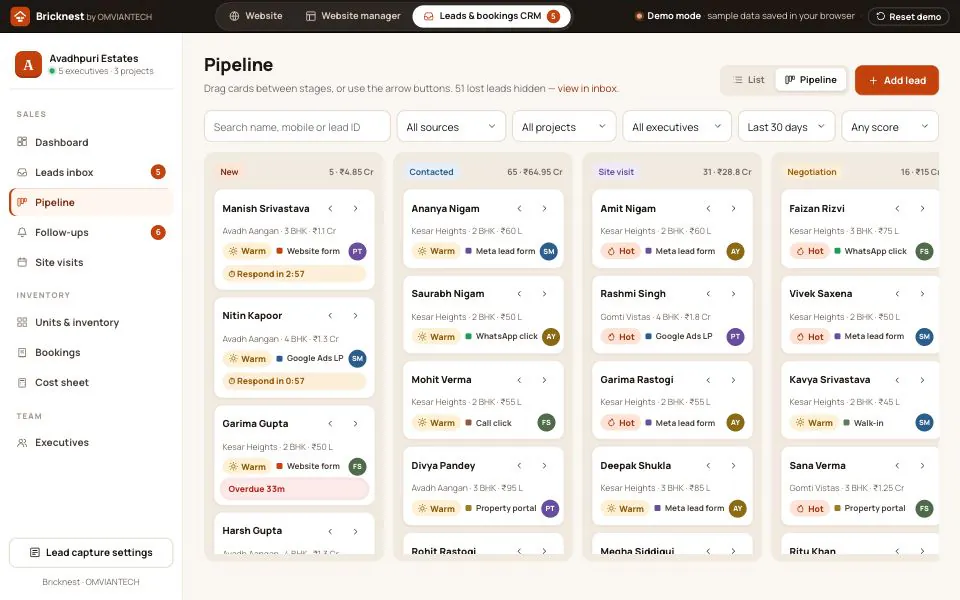Click AY executive avatar on Amit Nigam card
Screen dimensions: 960x600
[x=735, y=251]
